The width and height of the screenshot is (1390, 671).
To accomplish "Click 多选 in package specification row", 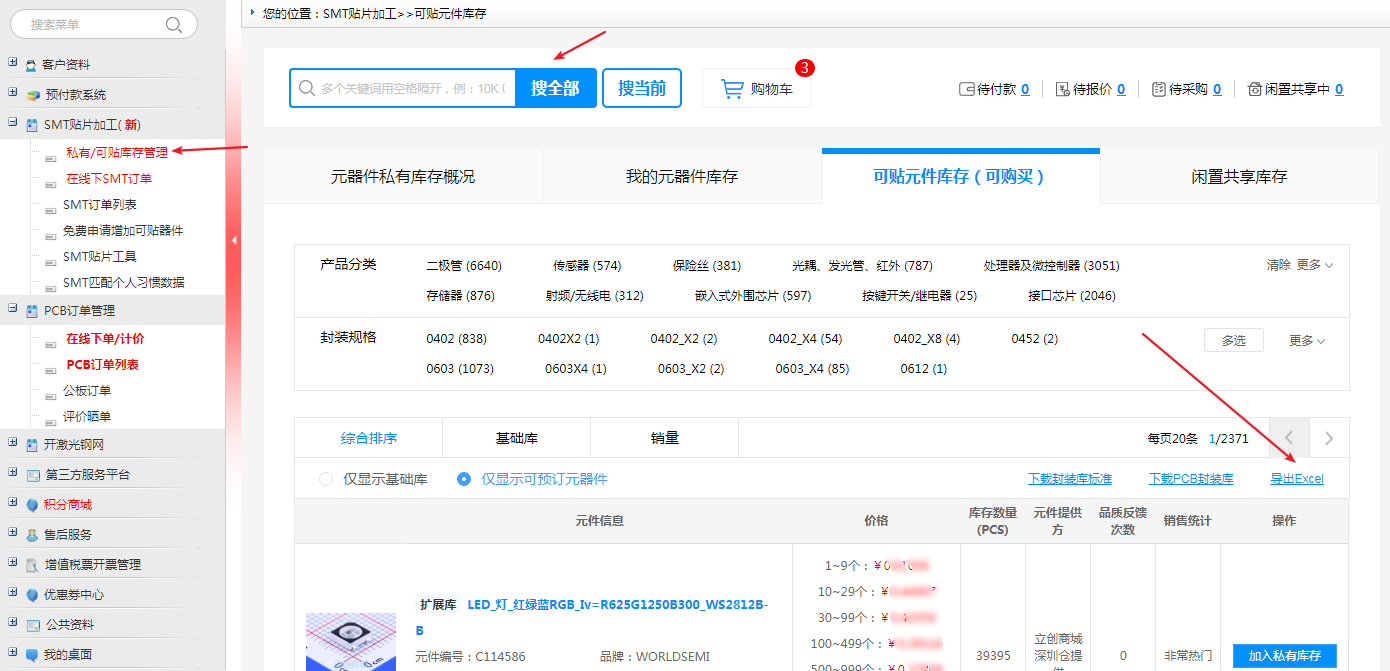I will pos(1233,341).
